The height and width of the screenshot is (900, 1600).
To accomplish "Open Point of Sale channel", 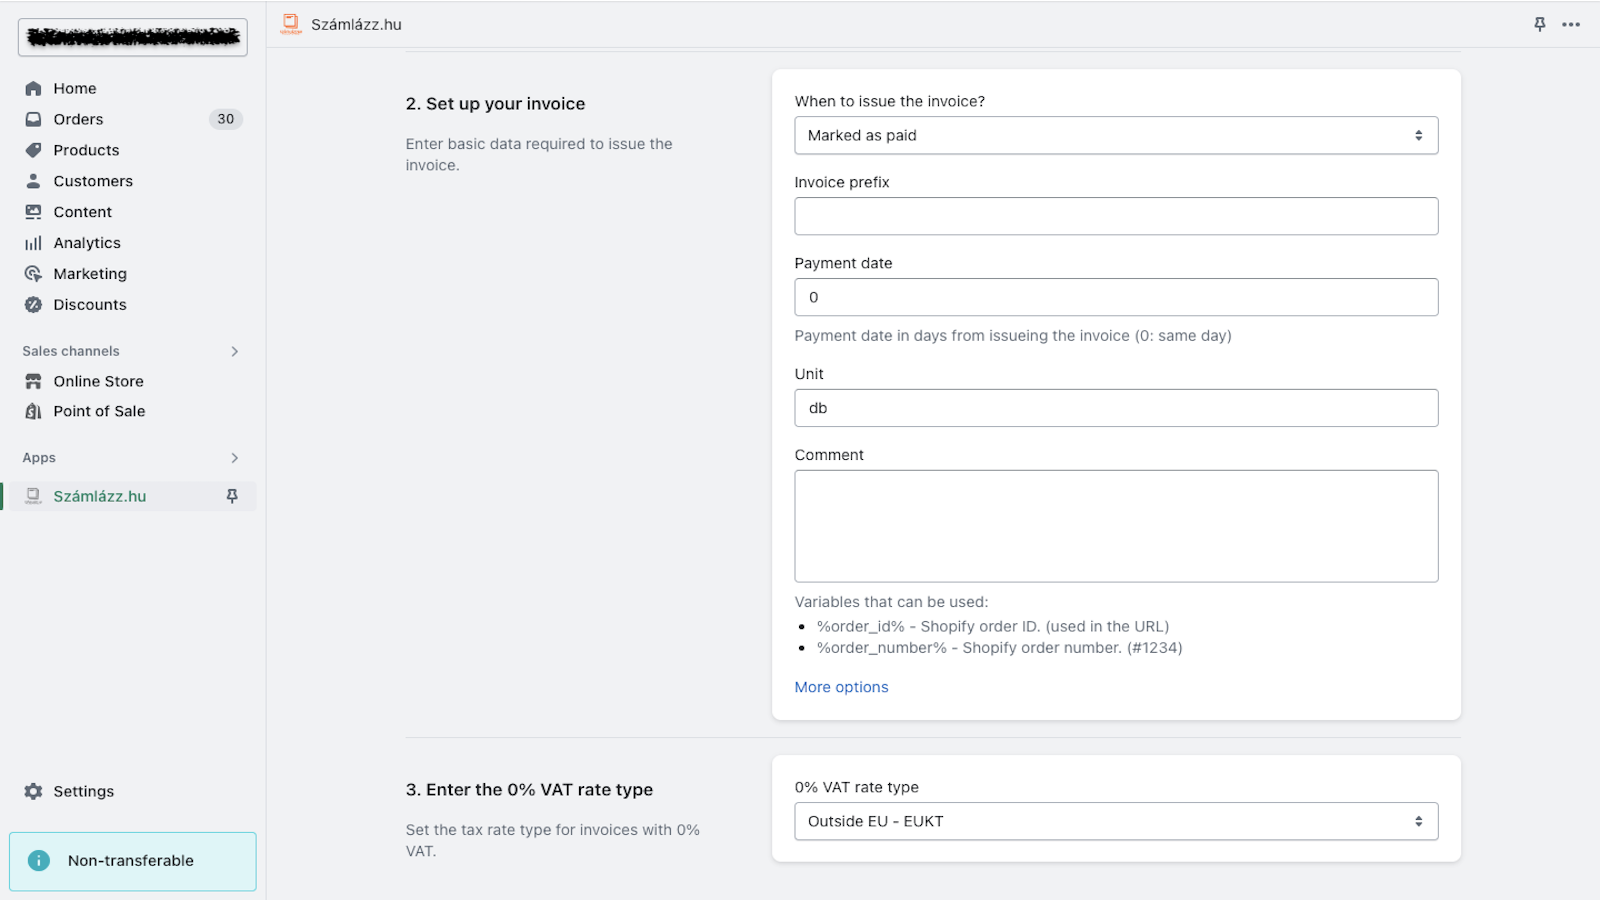I will pos(99,411).
